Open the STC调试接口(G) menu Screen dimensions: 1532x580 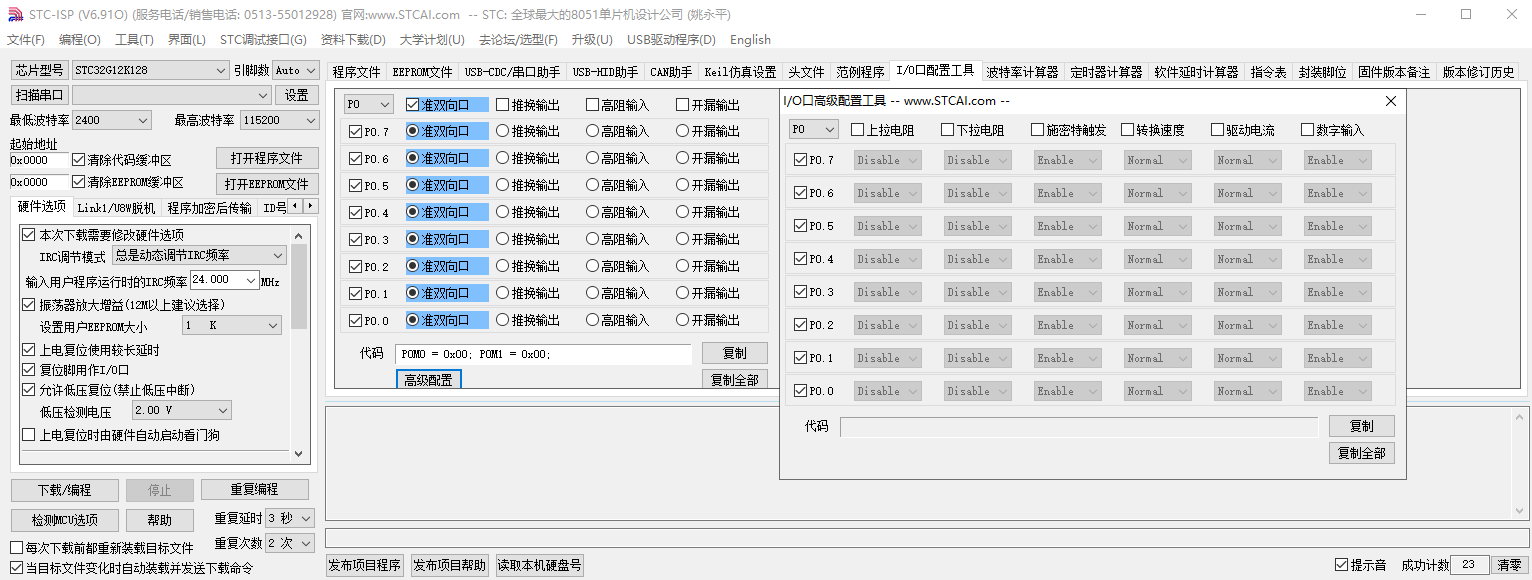coord(263,40)
